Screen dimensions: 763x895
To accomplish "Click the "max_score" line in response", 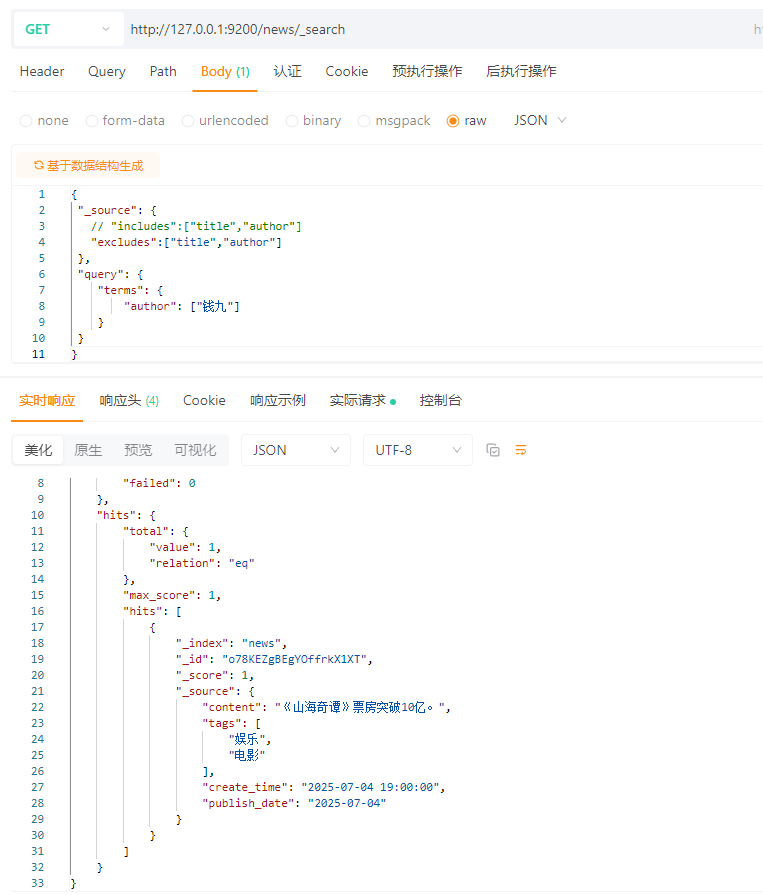I will pyautogui.click(x=172, y=595).
